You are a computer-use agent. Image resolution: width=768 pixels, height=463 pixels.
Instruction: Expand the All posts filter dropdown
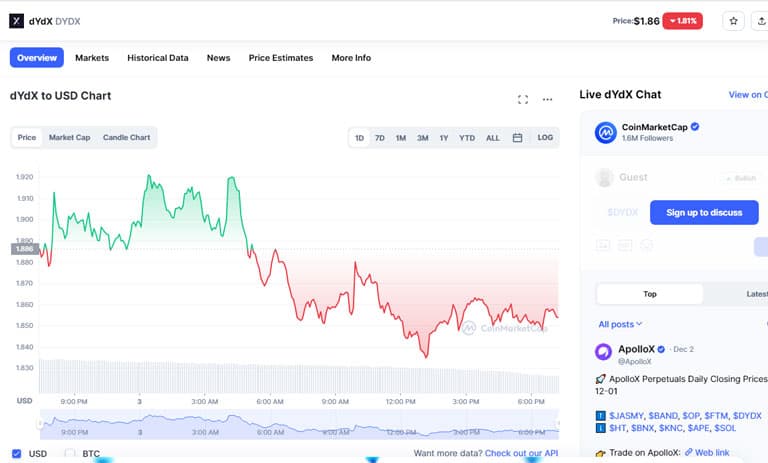tap(620, 324)
